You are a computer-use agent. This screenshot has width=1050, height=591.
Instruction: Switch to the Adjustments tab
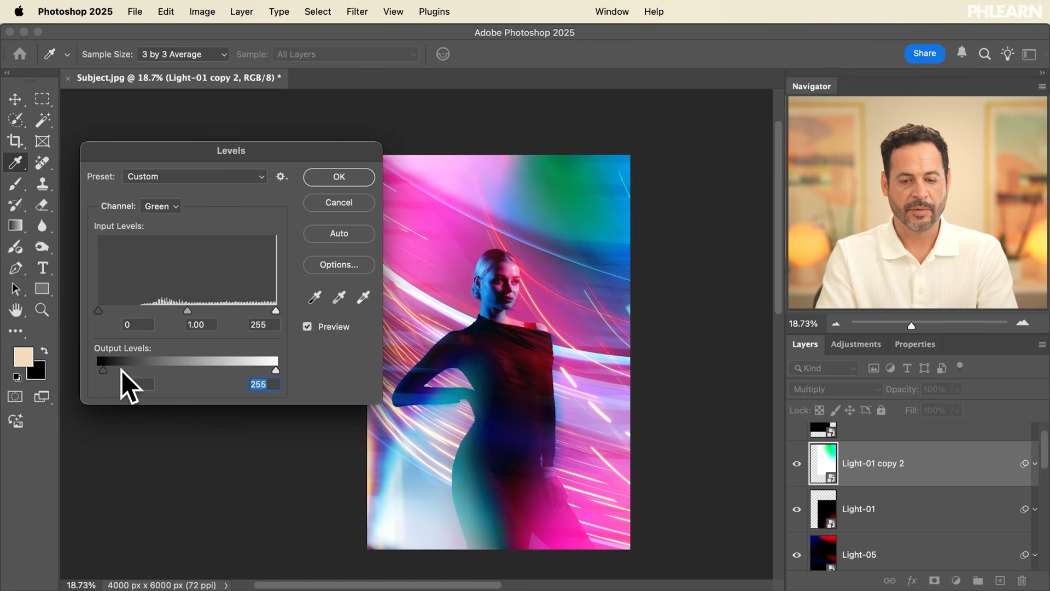click(x=856, y=344)
